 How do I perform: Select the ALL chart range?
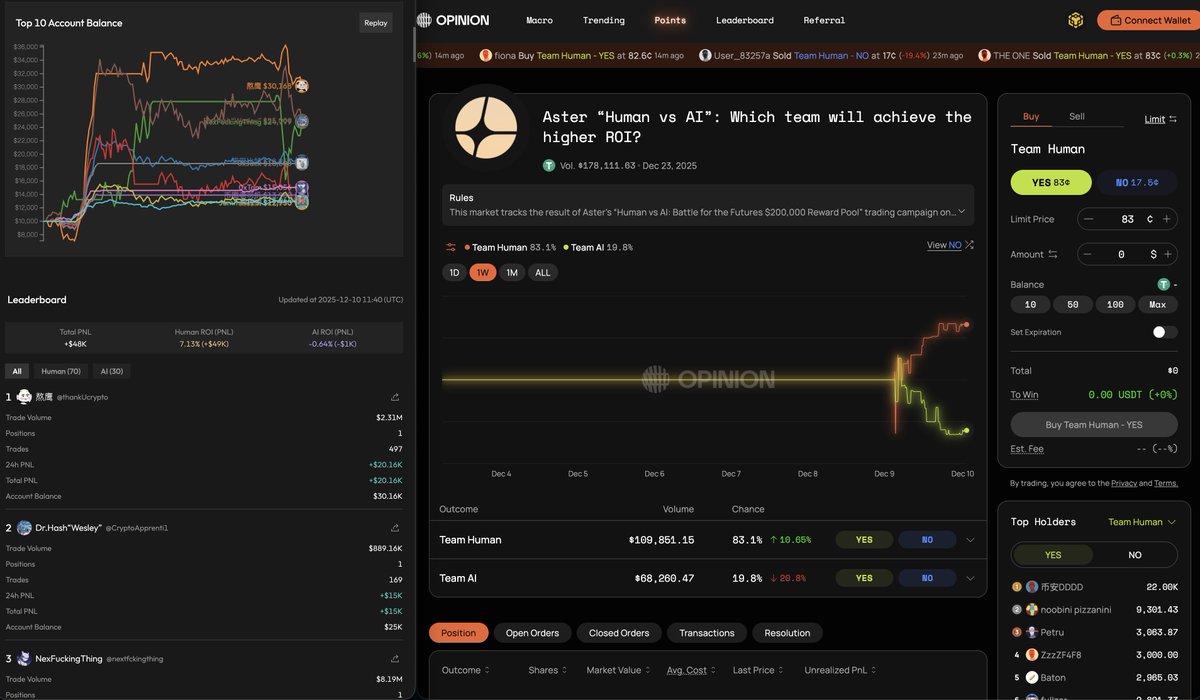[x=543, y=273]
